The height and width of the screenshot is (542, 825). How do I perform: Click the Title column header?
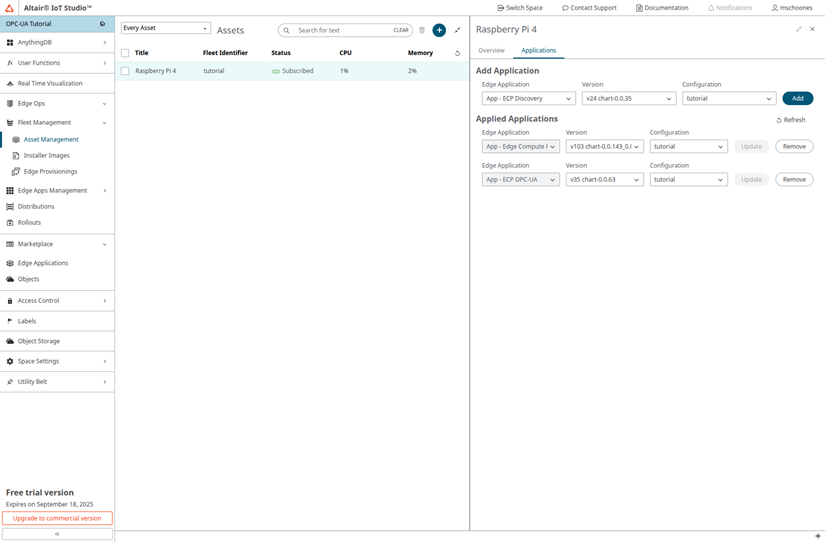[142, 53]
